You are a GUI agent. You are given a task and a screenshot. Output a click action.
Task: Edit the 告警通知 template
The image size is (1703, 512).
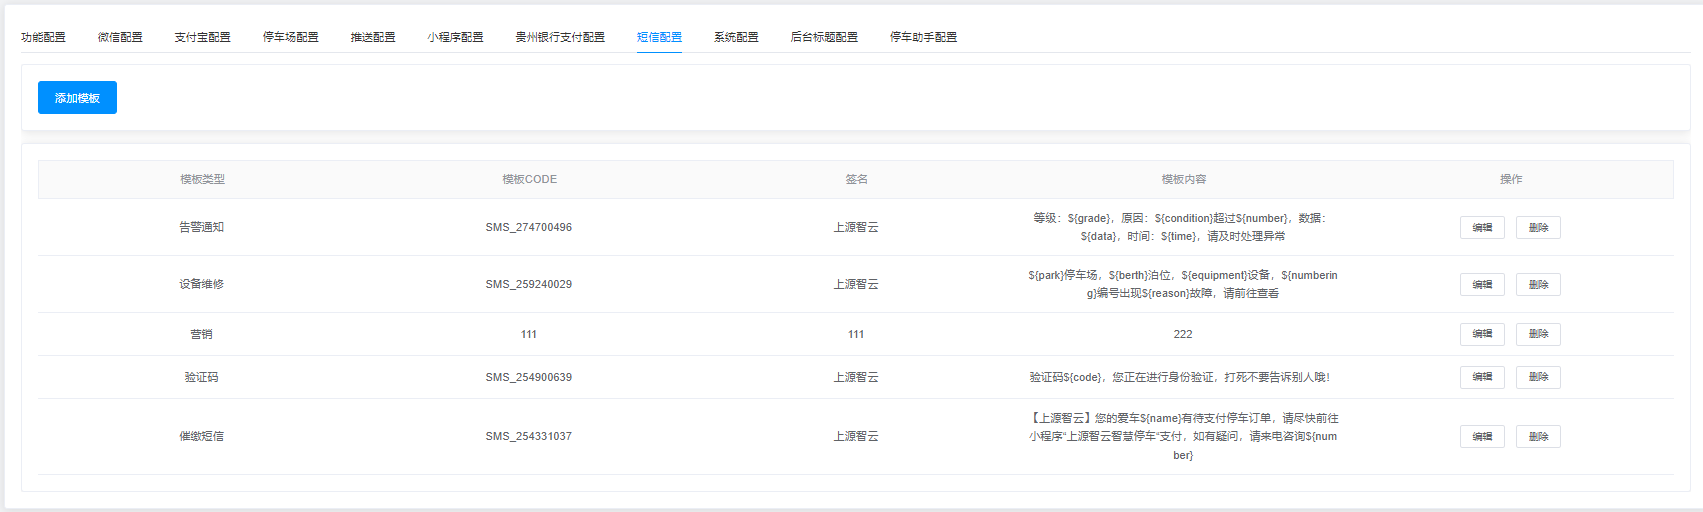click(x=1482, y=228)
